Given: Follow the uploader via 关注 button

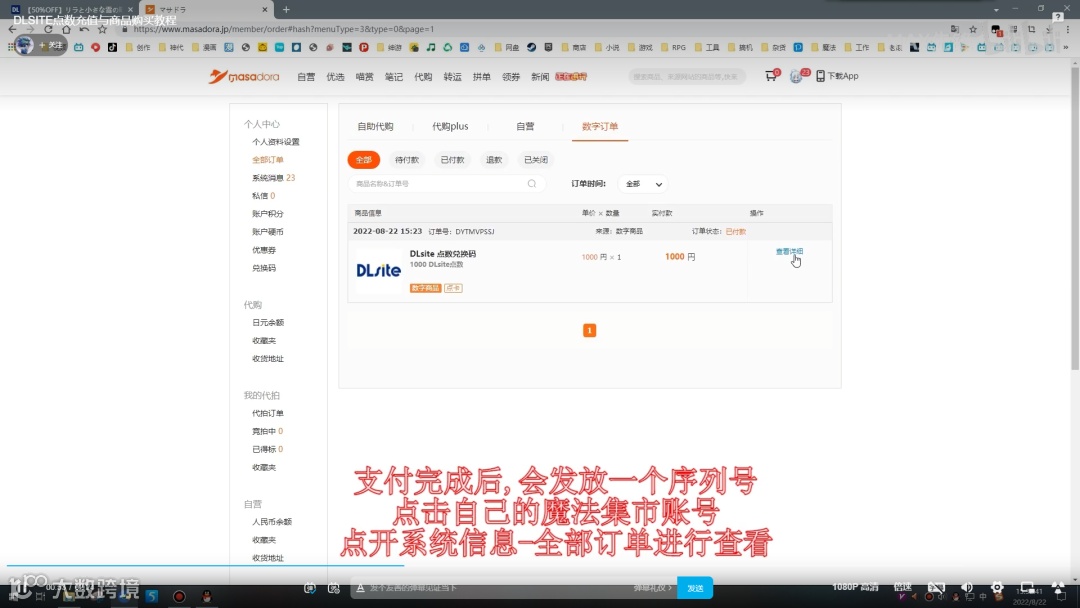Looking at the screenshot, I should click(51, 45).
